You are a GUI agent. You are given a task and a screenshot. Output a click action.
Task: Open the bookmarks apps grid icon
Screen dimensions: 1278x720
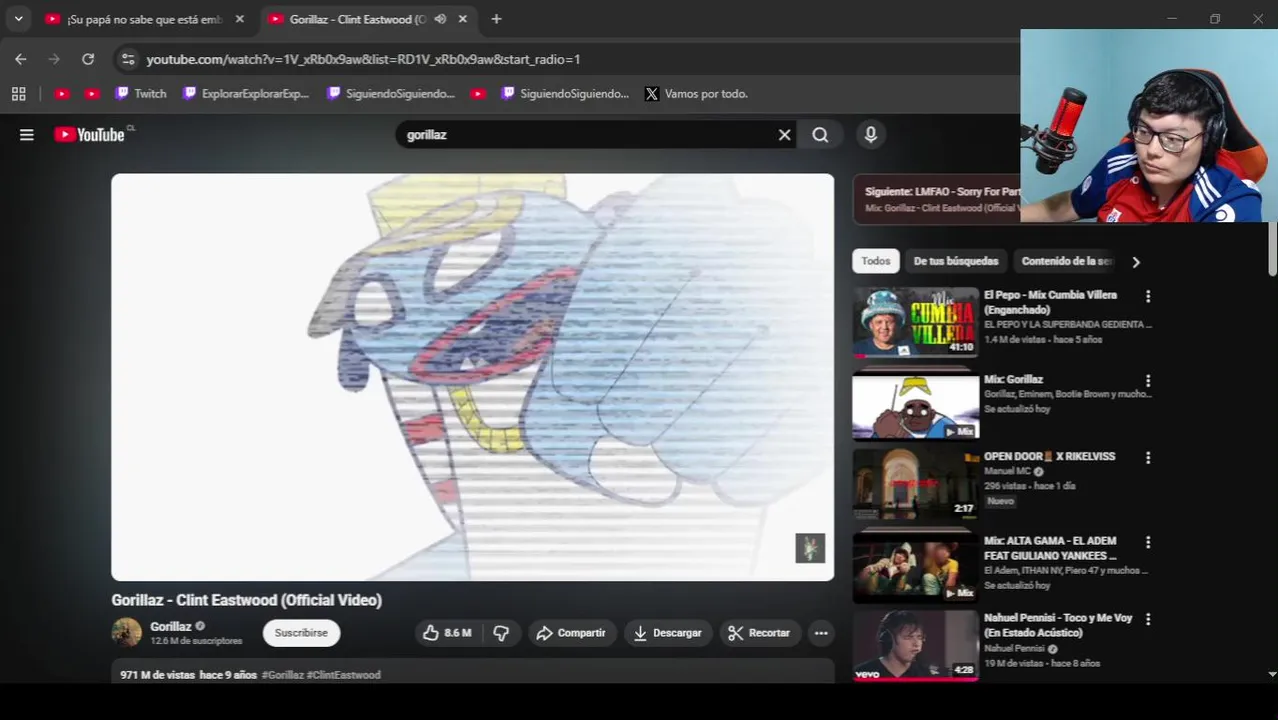point(18,93)
